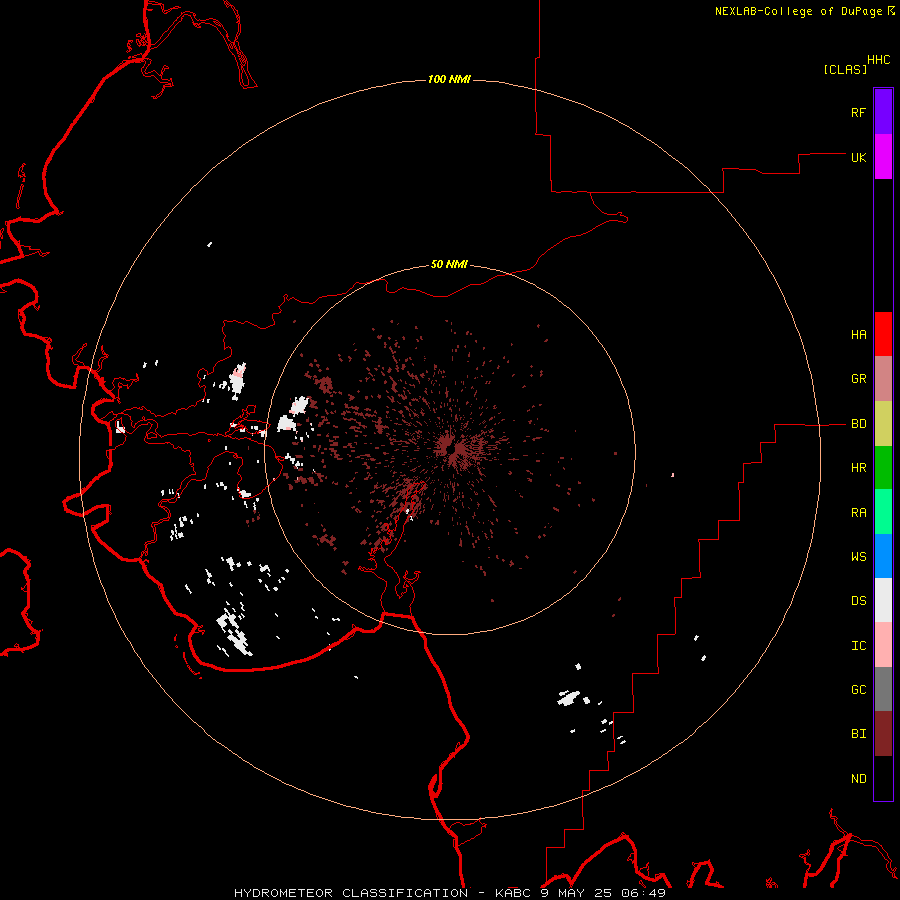
Task: Click the 'DS' legend label
Action: point(858,601)
